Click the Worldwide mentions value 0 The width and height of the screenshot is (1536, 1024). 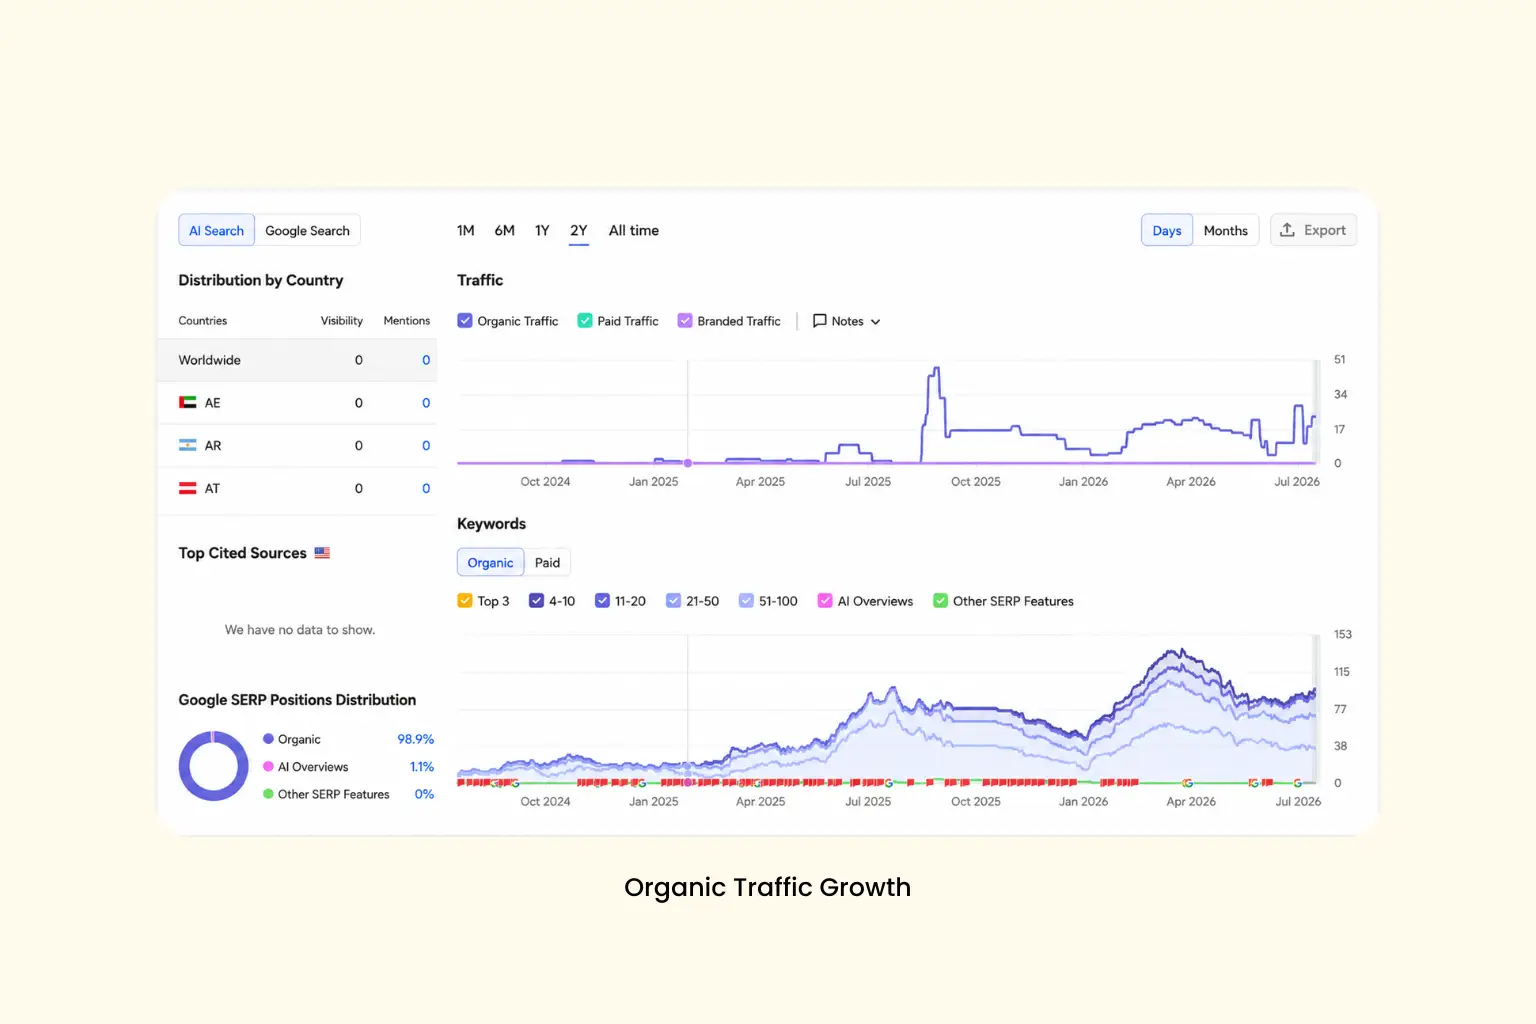(426, 360)
